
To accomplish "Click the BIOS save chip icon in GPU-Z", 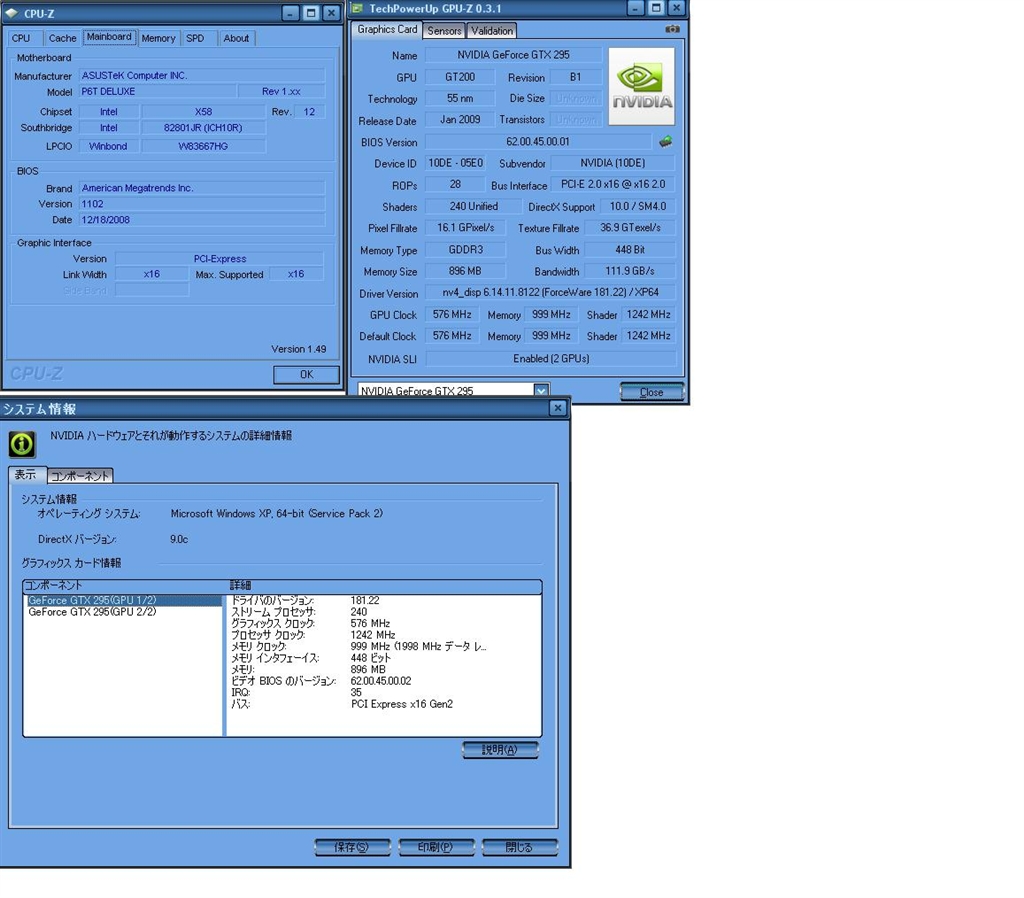I will (x=665, y=141).
